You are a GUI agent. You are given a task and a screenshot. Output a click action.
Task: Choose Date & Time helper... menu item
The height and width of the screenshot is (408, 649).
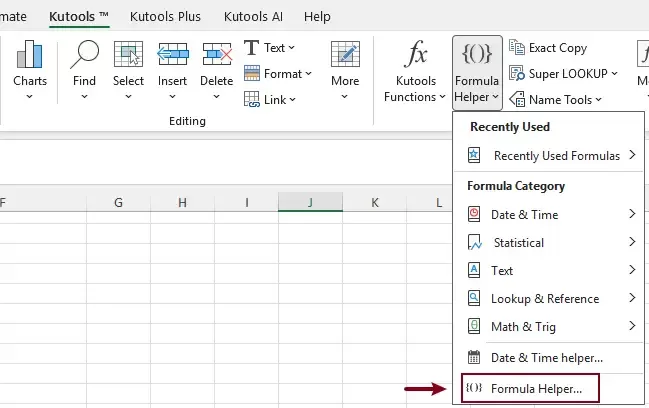(x=547, y=358)
